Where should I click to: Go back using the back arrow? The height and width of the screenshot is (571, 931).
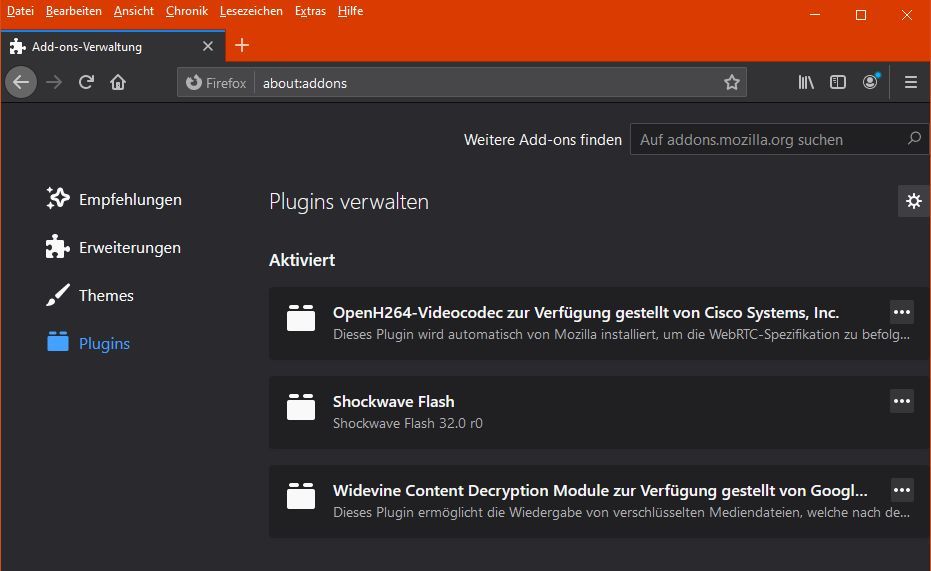(x=21, y=83)
